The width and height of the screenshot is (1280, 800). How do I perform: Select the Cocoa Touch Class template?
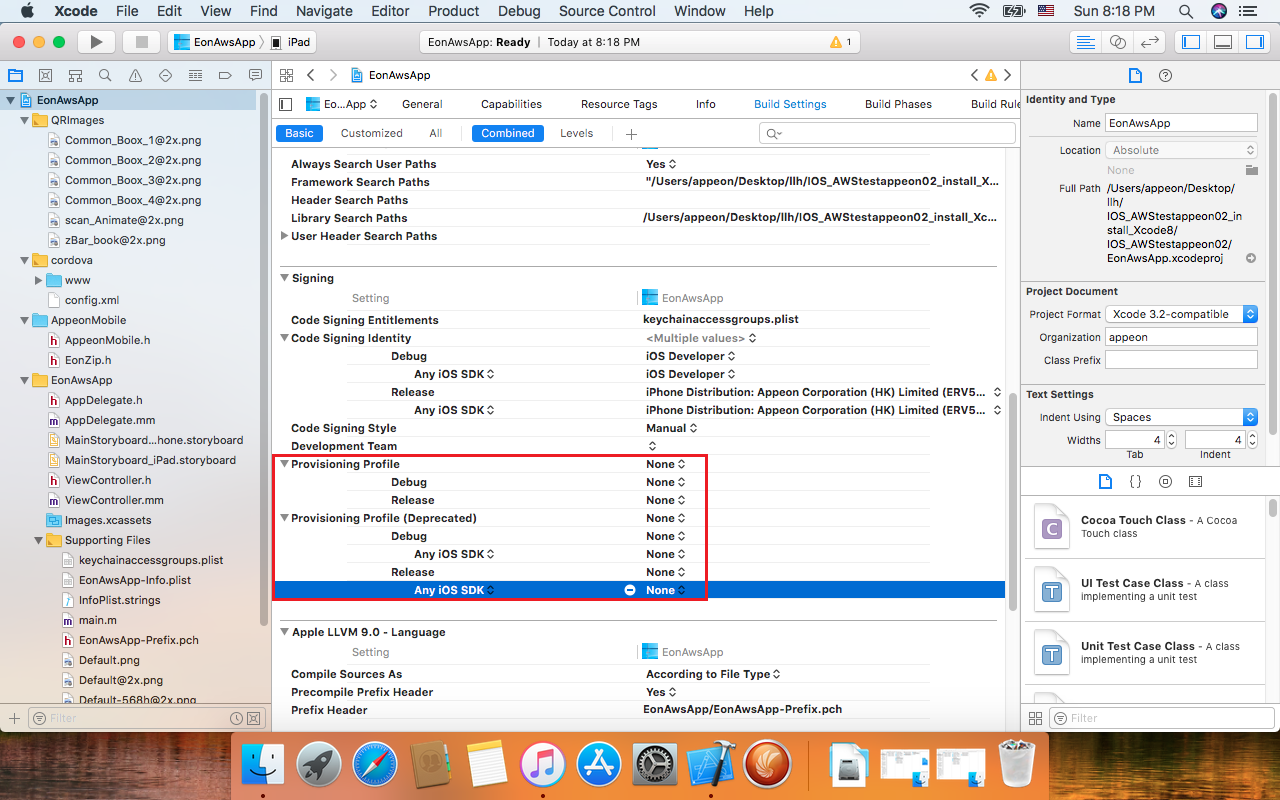[x=1145, y=527]
